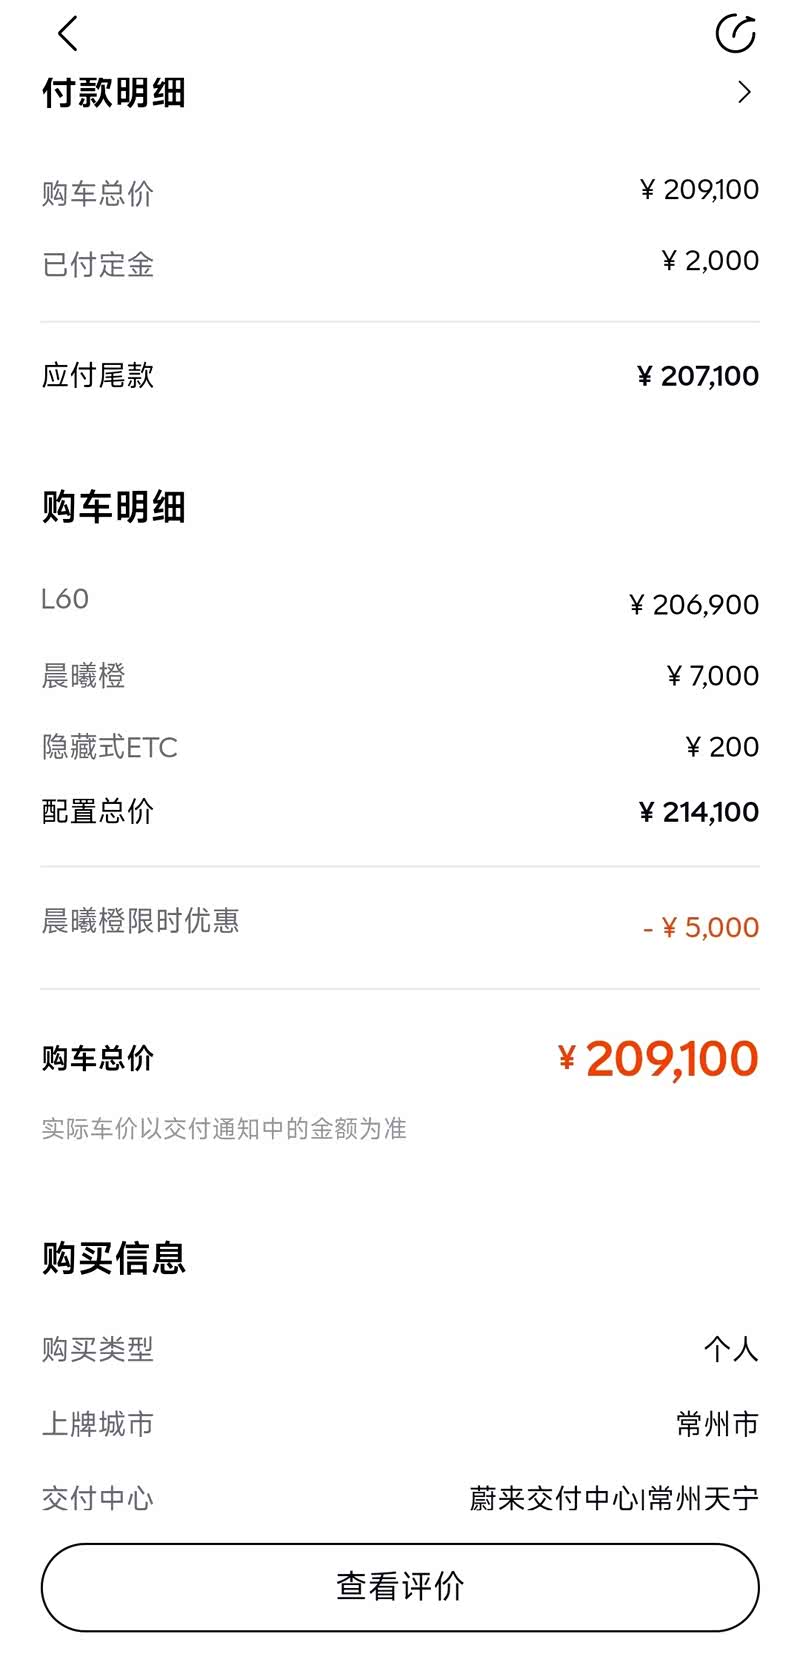Tap the 已付定金 deposit row label
Image resolution: width=800 pixels, height=1665 pixels.
click(98, 265)
